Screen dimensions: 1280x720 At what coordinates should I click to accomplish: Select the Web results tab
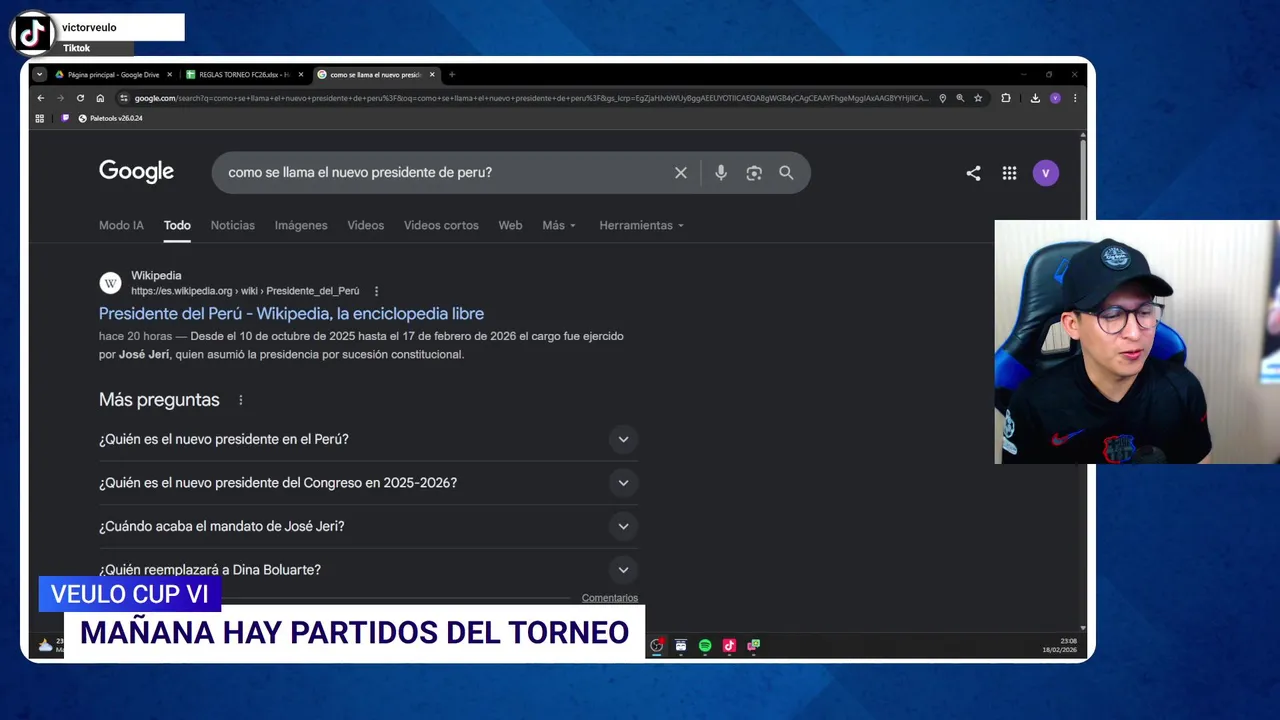pyautogui.click(x=510, y=225)
